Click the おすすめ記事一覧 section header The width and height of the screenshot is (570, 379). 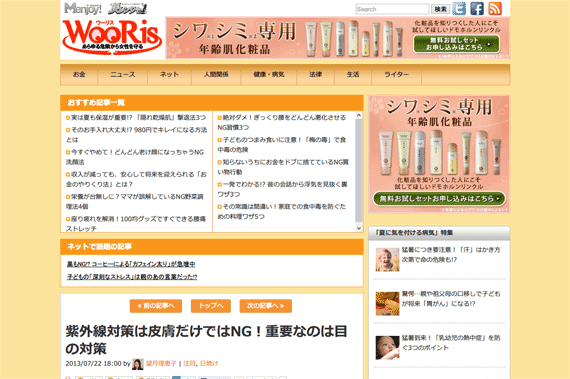(x=212, y=103)
